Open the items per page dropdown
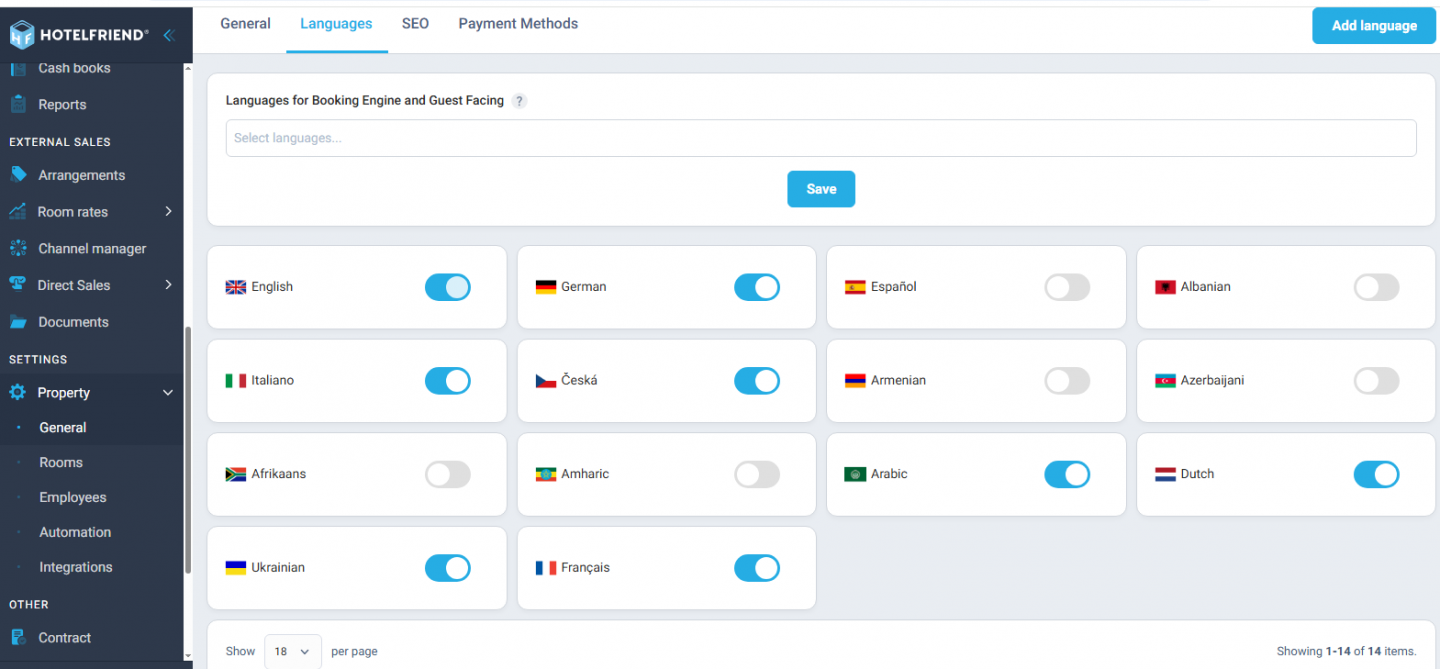Viewport: 1440px width, 669px height. pos(293,651)
